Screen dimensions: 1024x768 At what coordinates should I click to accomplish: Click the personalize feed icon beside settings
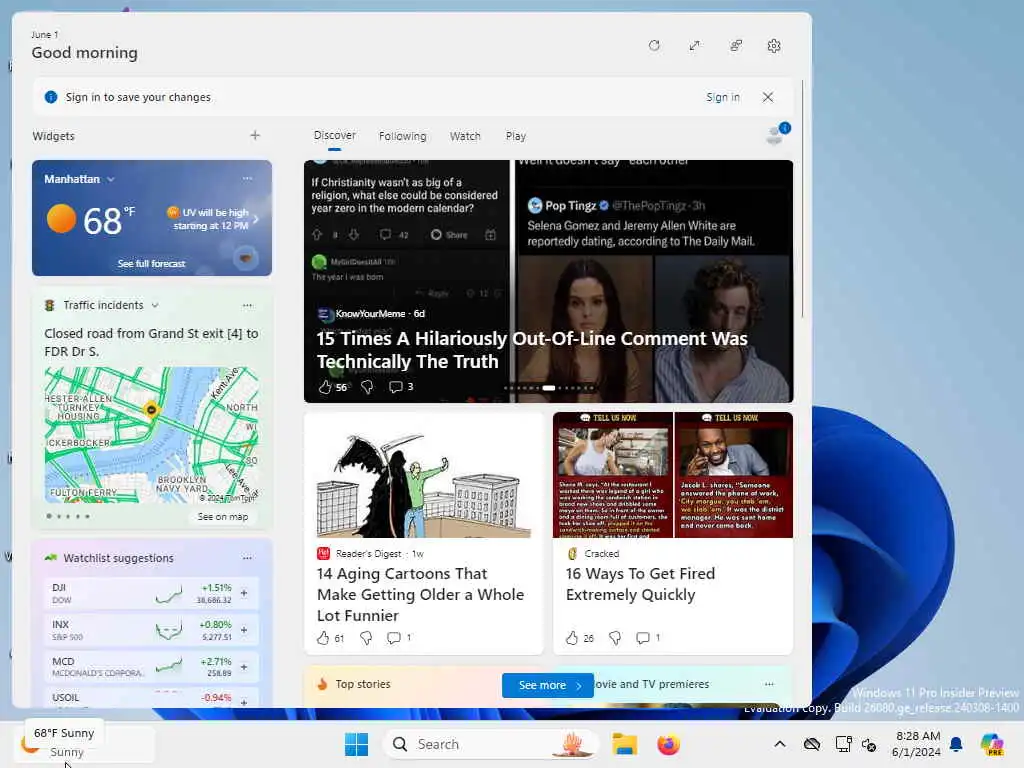(735, 46)
